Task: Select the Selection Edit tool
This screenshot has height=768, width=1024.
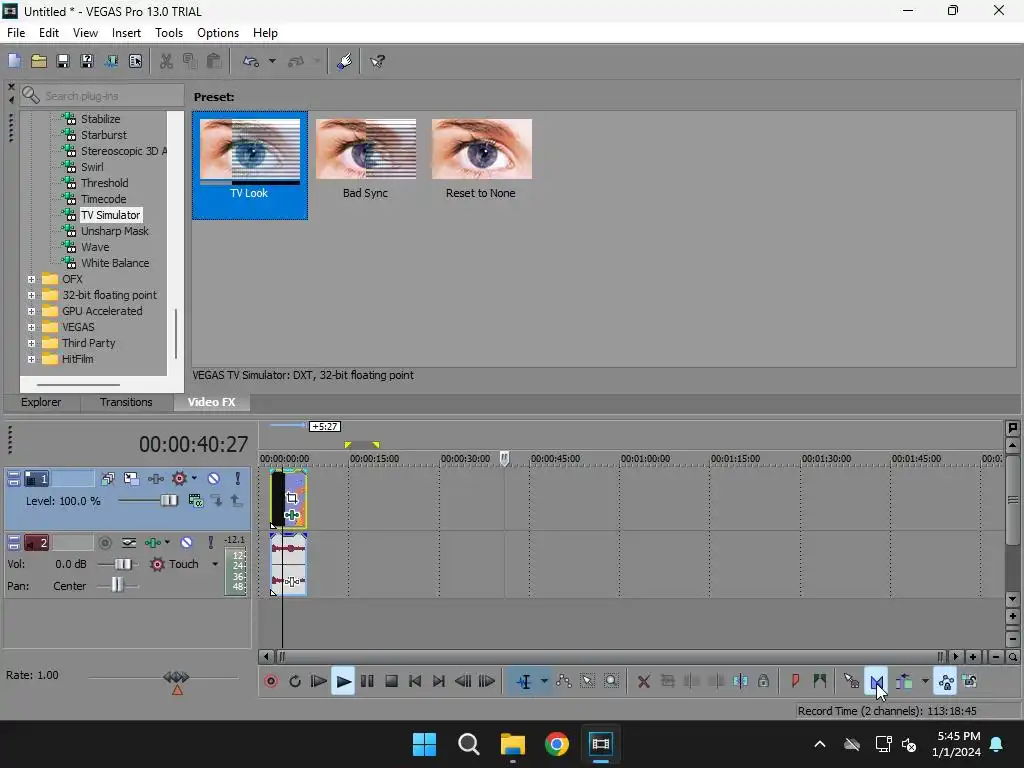Action: pyautogui.click(x=588, y=681)
